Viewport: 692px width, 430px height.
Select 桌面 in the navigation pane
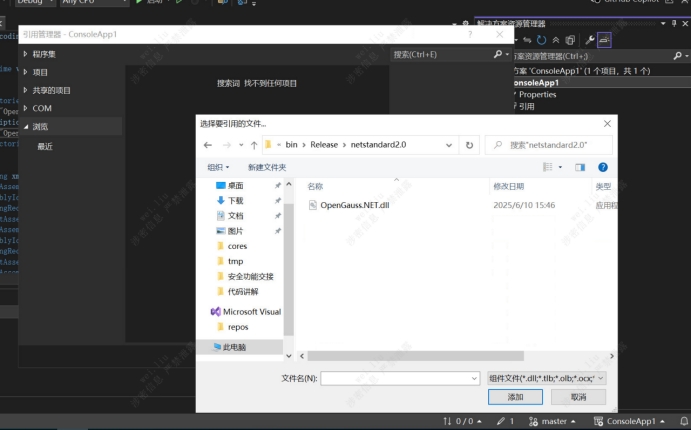coord(236,185)
